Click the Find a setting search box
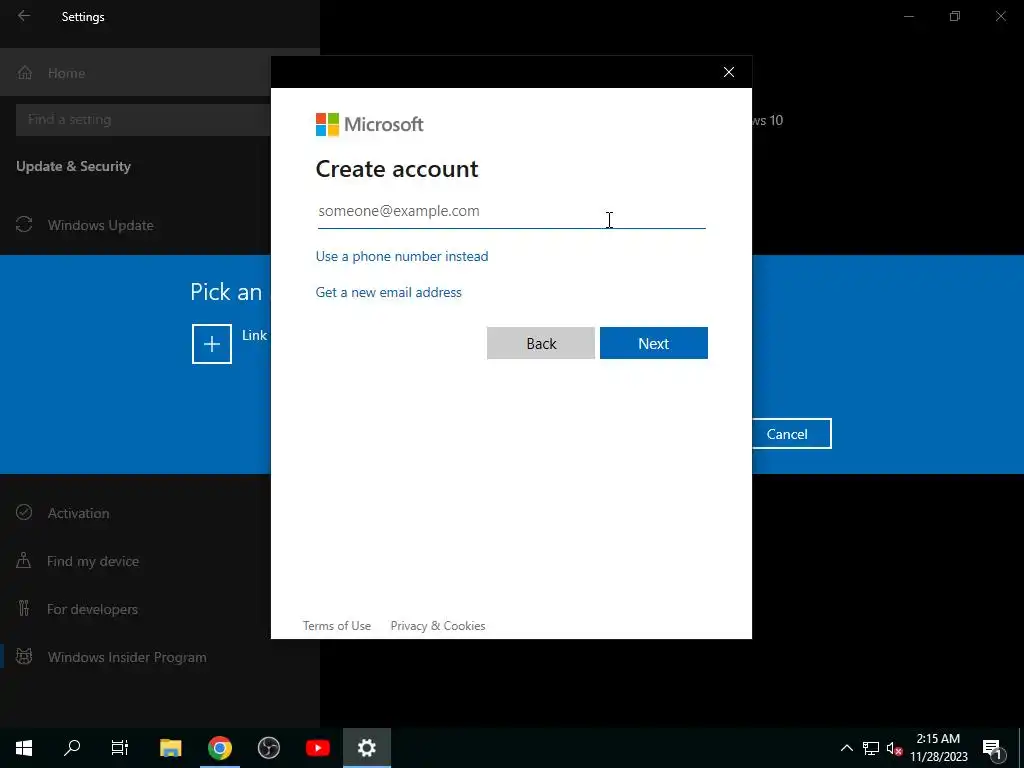Image resolution: width=1024 pixels, height=768 pixels. click(x=142, y=120)
